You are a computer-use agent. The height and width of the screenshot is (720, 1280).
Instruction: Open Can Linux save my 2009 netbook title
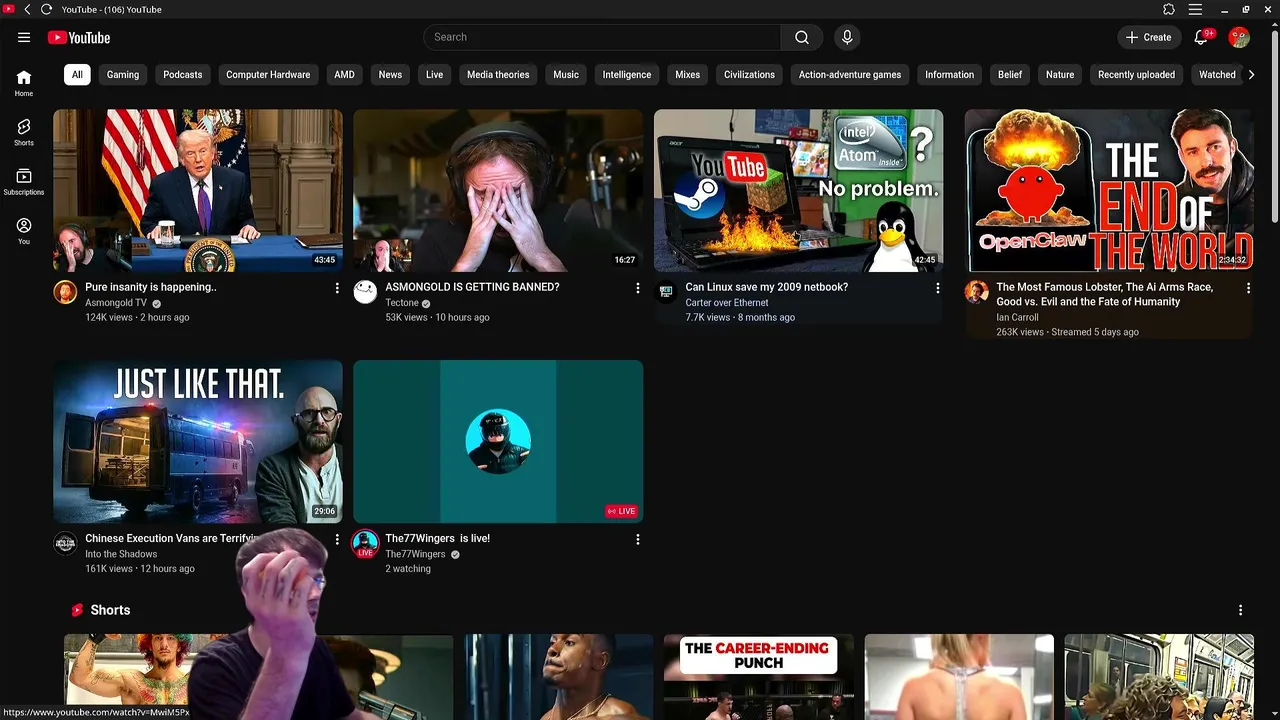(x=766, y=287)
